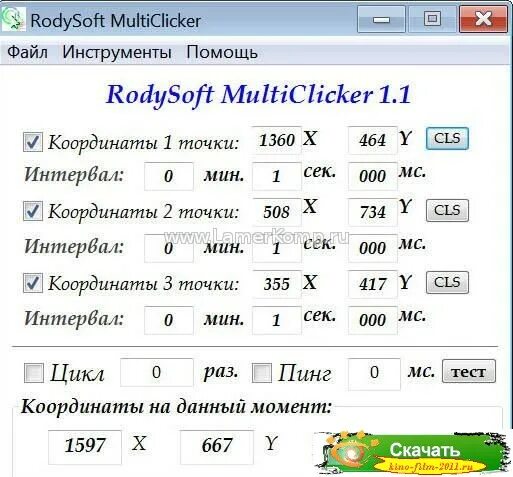This screenshot has width=513, height=477.
Task: Click point 2 interval minutes field
Action: pos(169,248)
